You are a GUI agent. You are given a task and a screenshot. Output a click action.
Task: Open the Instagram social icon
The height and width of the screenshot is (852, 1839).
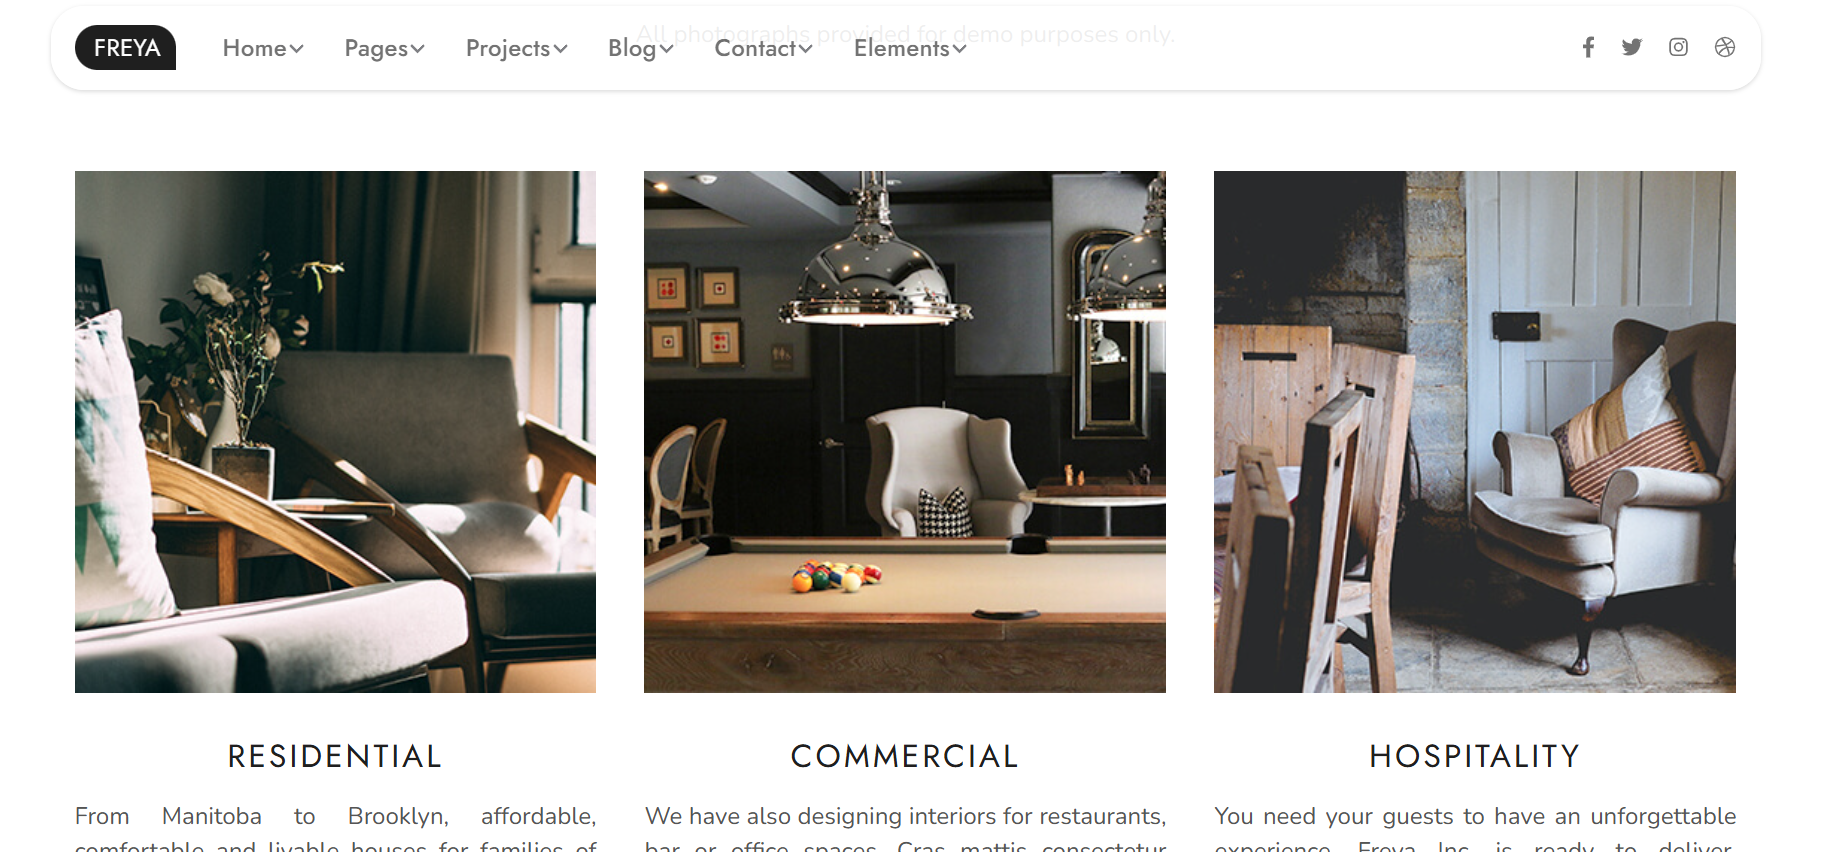point(1678,47)
